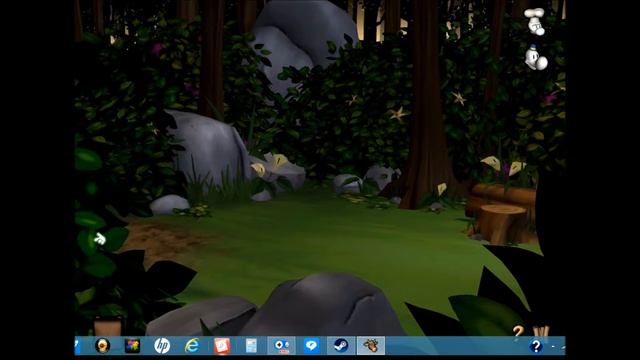Image resolution: width=640 pixels, height=360 pixels.
Task: Open the red and white taskbar app
Action: click(222, 346)
